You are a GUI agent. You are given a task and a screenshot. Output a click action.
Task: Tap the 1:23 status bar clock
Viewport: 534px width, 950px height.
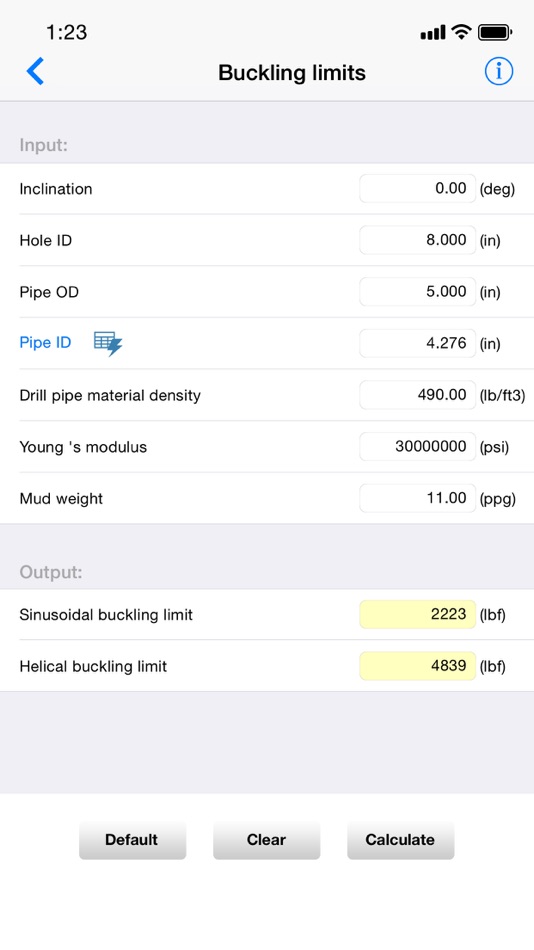tap(67, 32)
